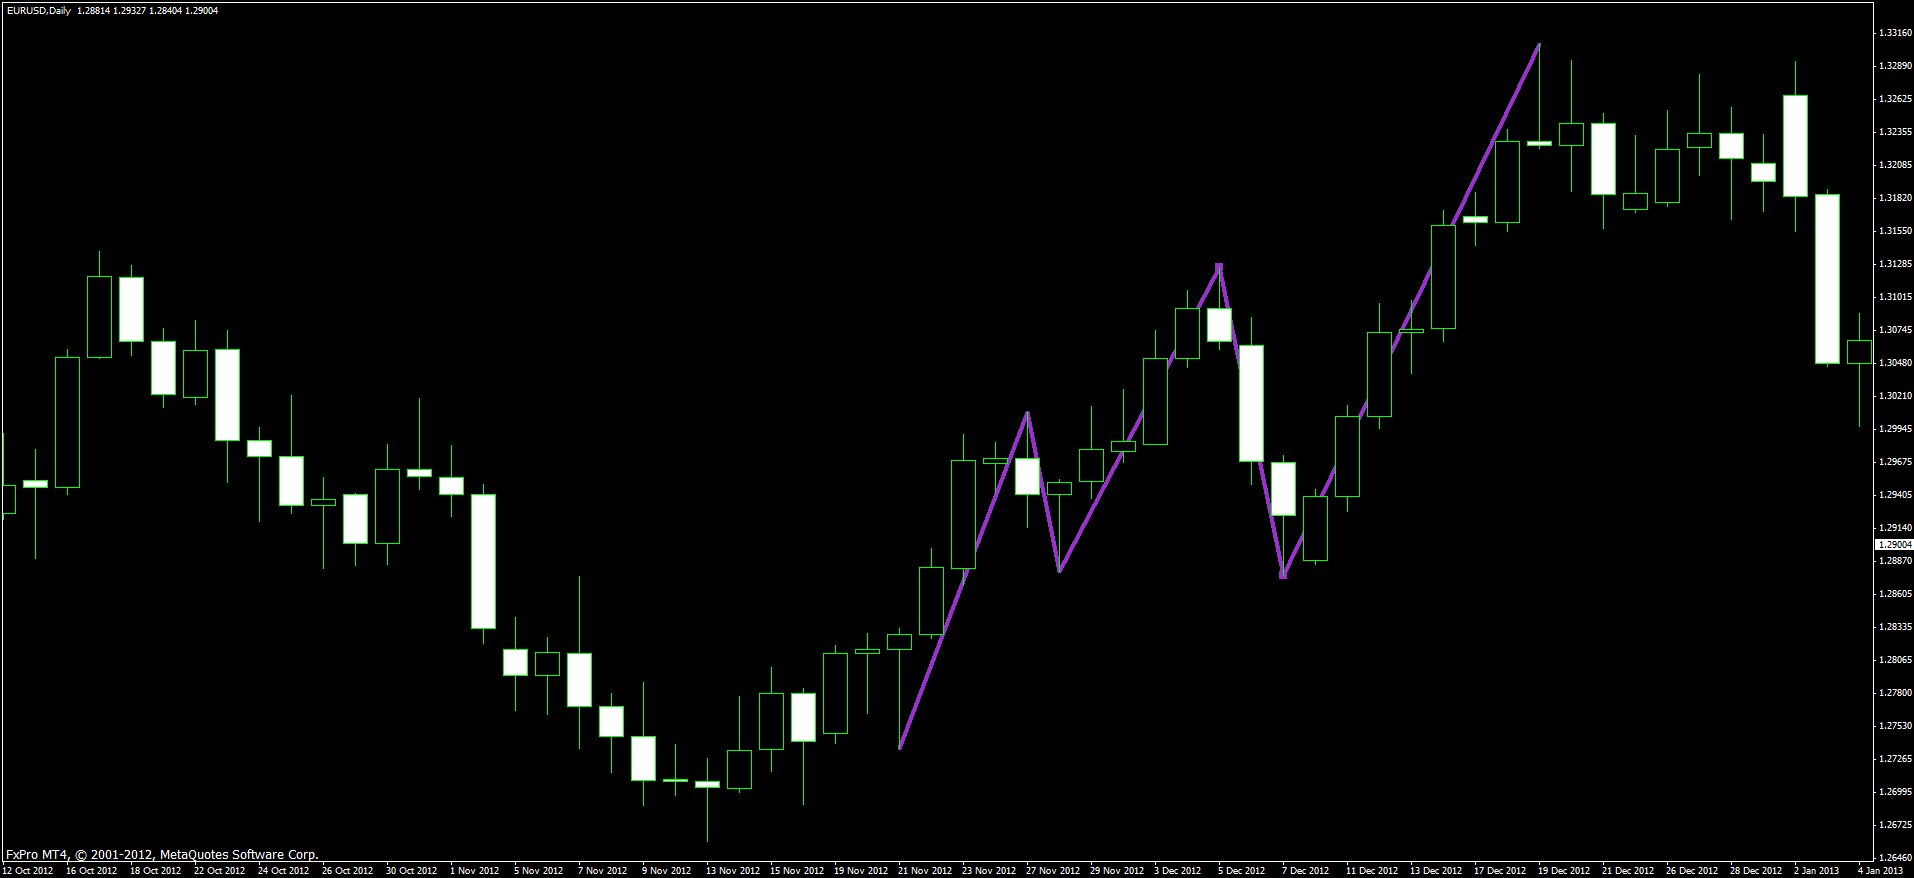The image size is (1914, 878).
Task: Click the 12 Oct 2012 date label
Action: [28, 871]
